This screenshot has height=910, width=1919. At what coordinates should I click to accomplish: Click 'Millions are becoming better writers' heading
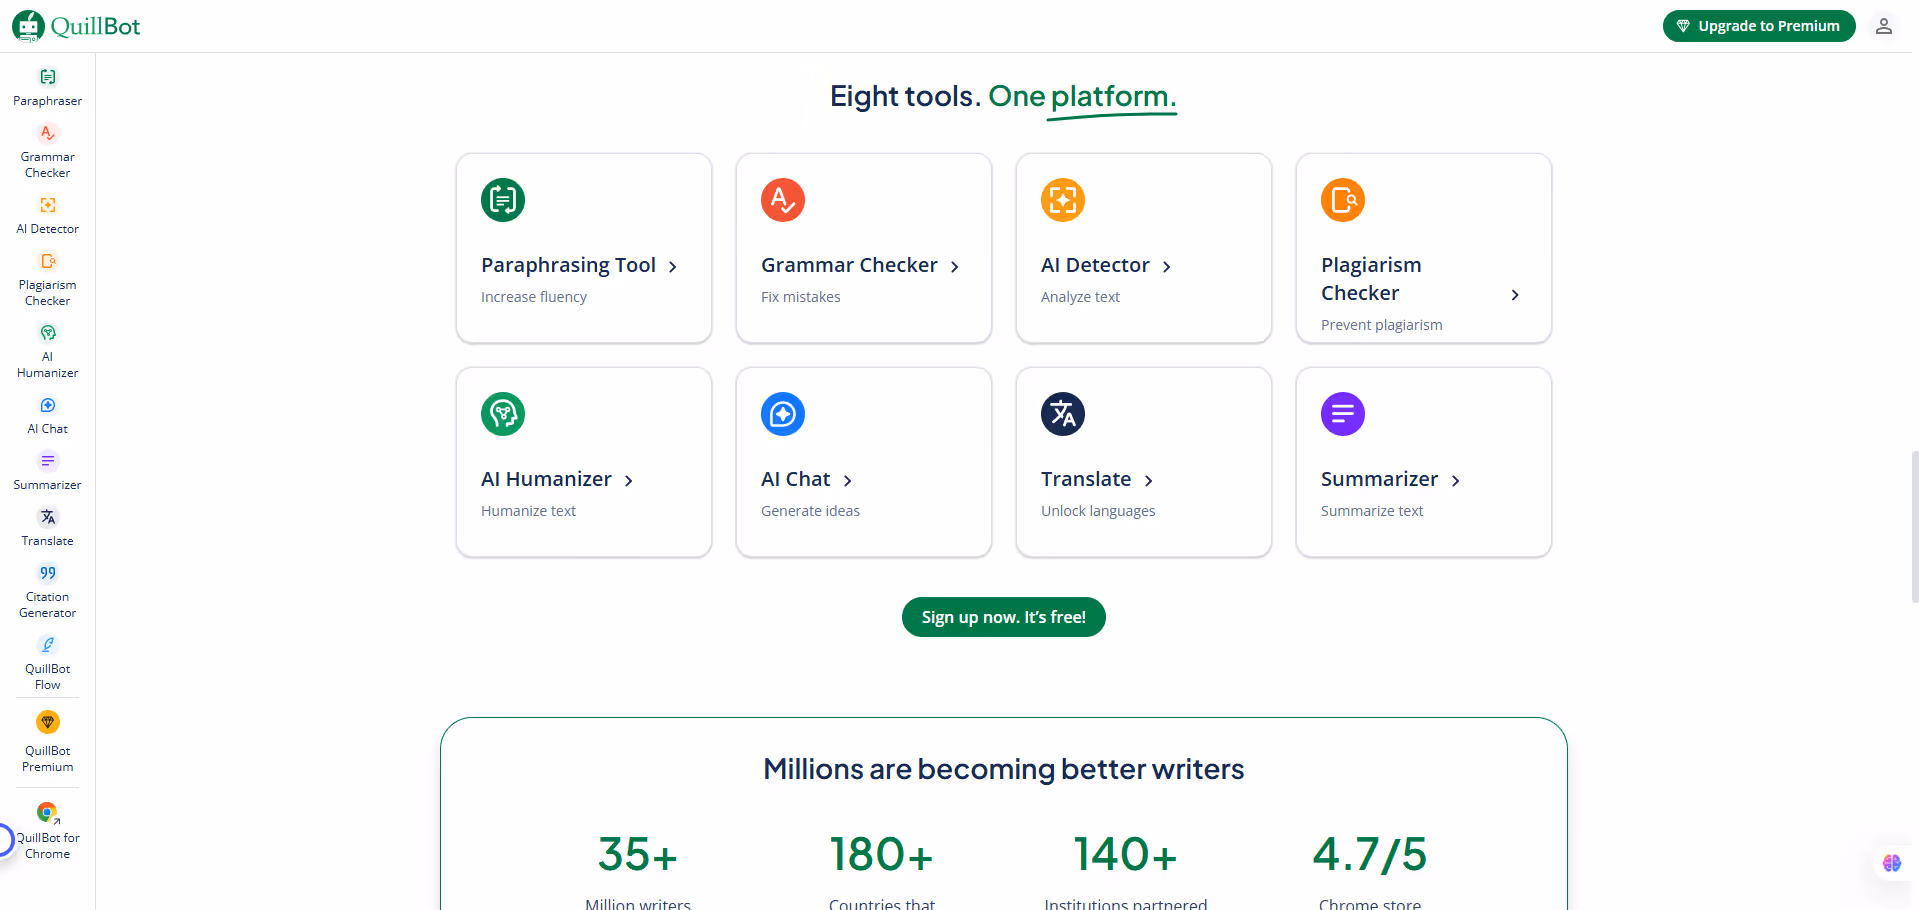click(1004, 769)
